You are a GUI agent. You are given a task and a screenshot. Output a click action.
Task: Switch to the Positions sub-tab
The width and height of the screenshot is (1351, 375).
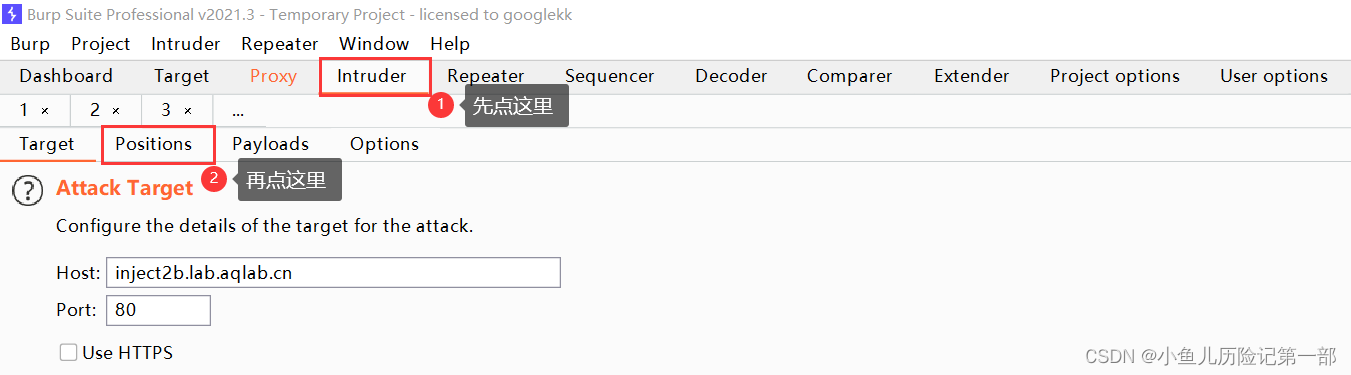click(x=154, y=144)
